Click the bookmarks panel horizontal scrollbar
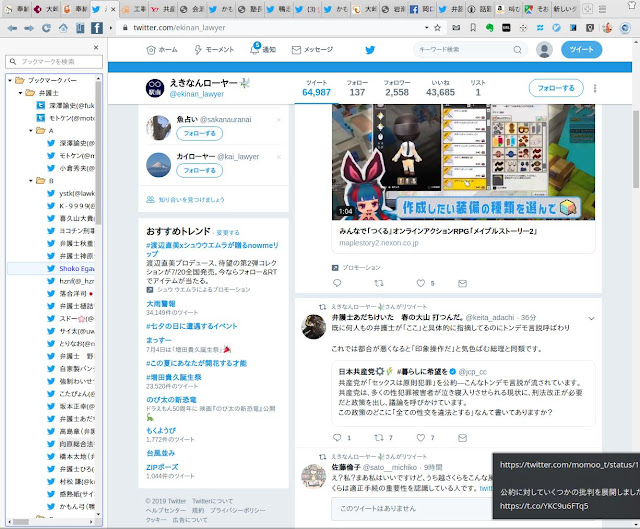640x529 pixels. coord(21,522)
